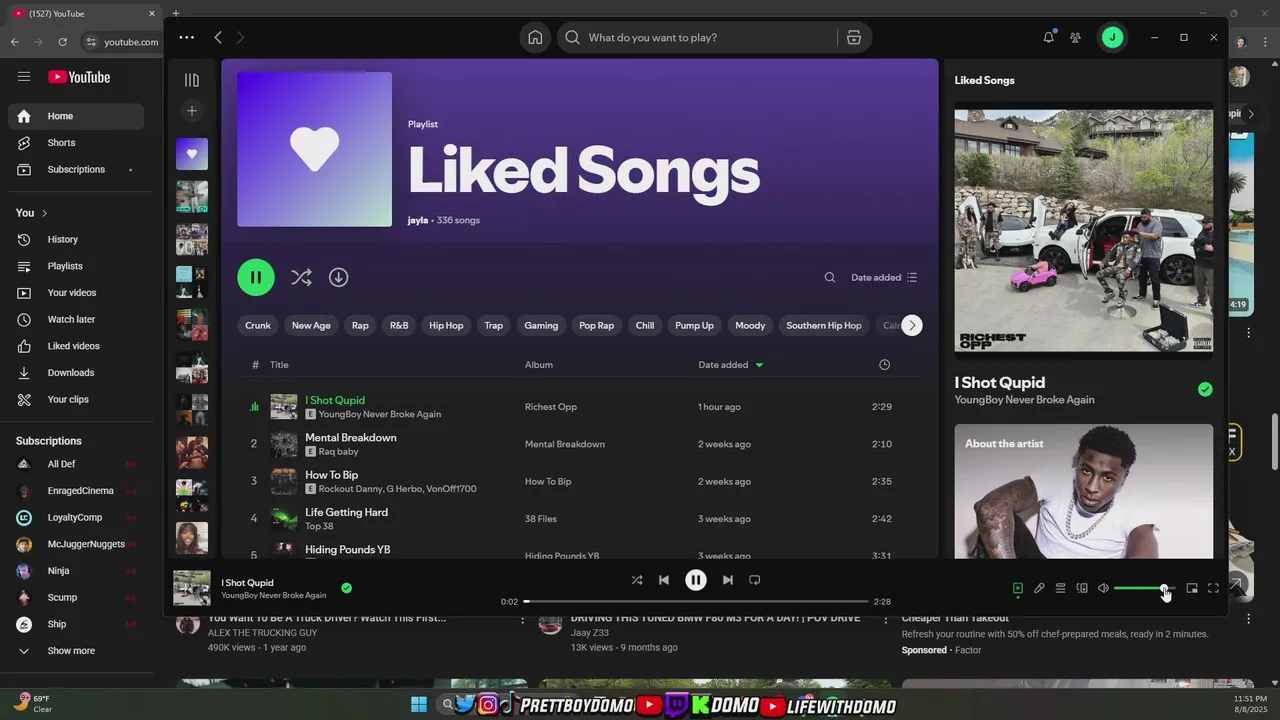
Task: Open Spotify profile avatar J
Action: pyautogui.click(x=1112, y=37)
